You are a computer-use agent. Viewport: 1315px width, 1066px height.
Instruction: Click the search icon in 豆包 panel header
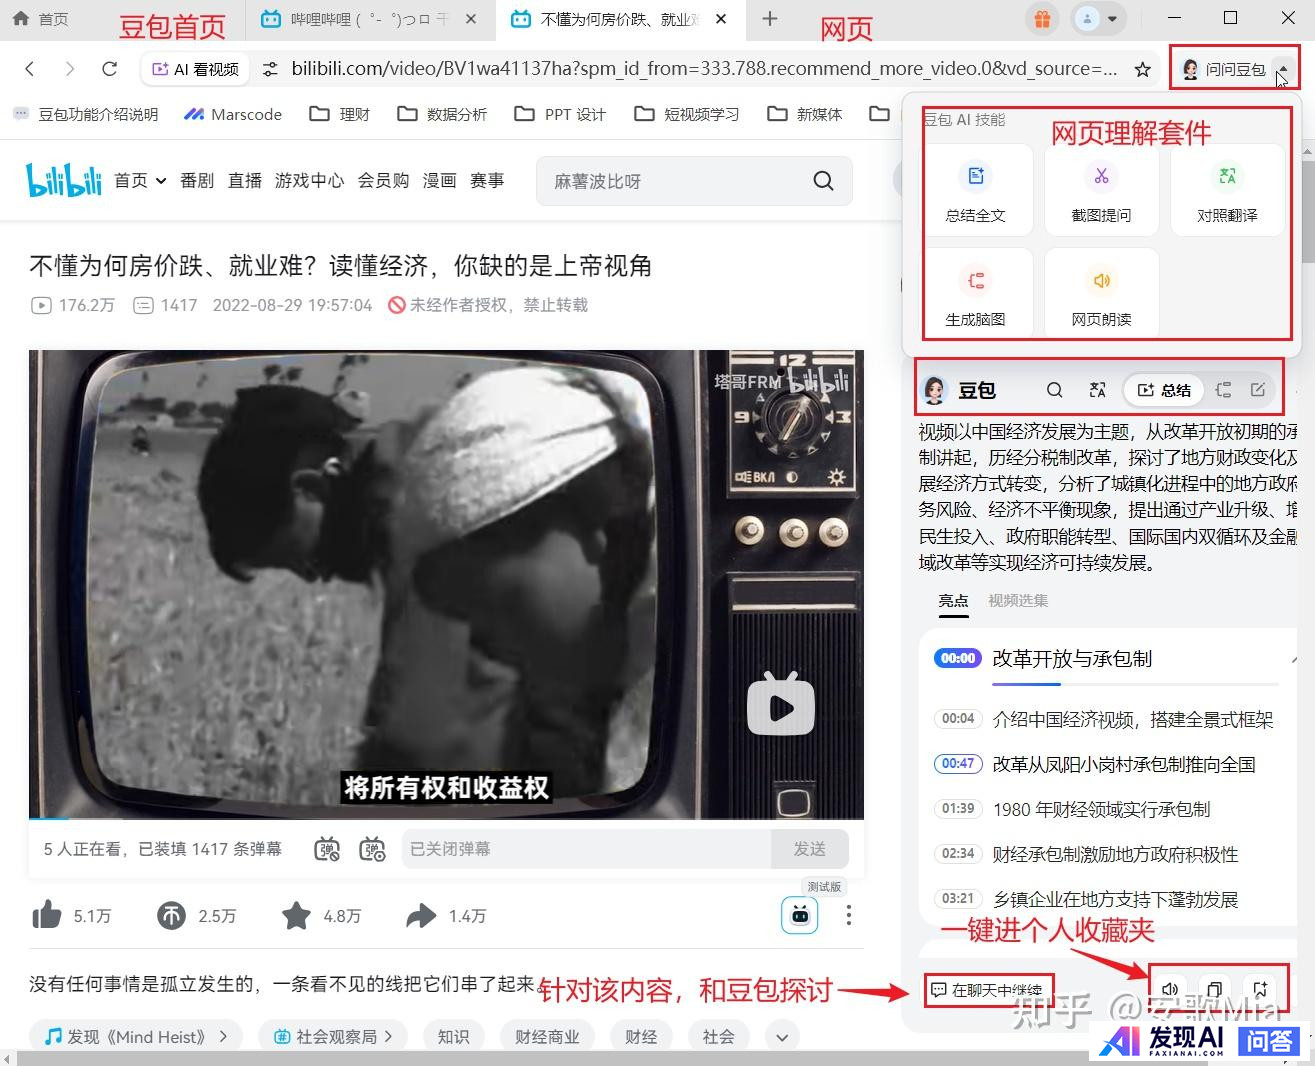pos(1055,390)
